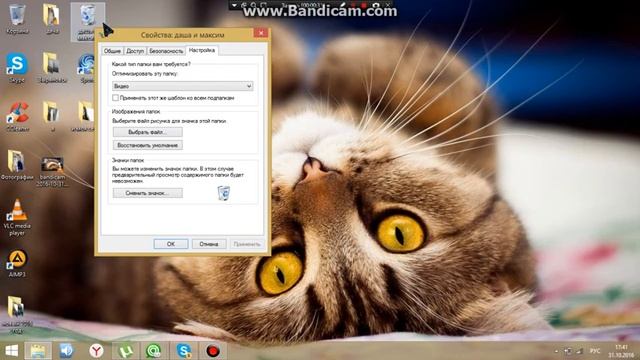Enable apply template to all subfolders checkbox

[116, 98]
